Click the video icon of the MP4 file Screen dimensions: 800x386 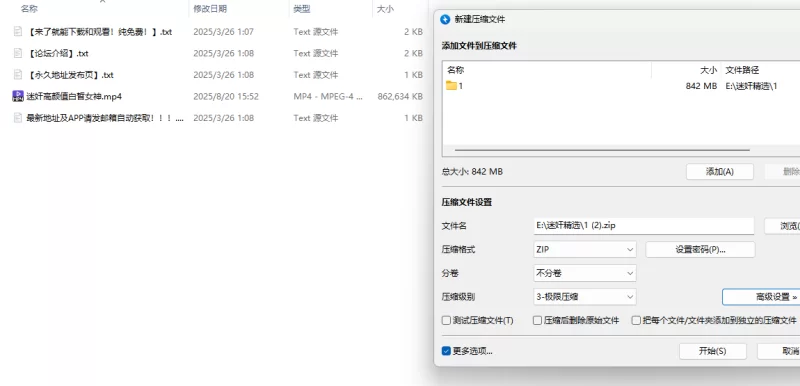(18, 96)
